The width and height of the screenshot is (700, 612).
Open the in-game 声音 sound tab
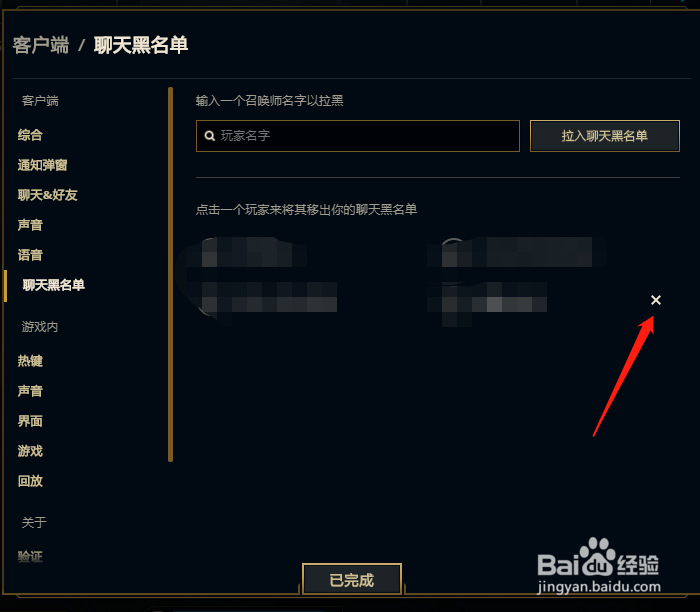tap(30, 391)
